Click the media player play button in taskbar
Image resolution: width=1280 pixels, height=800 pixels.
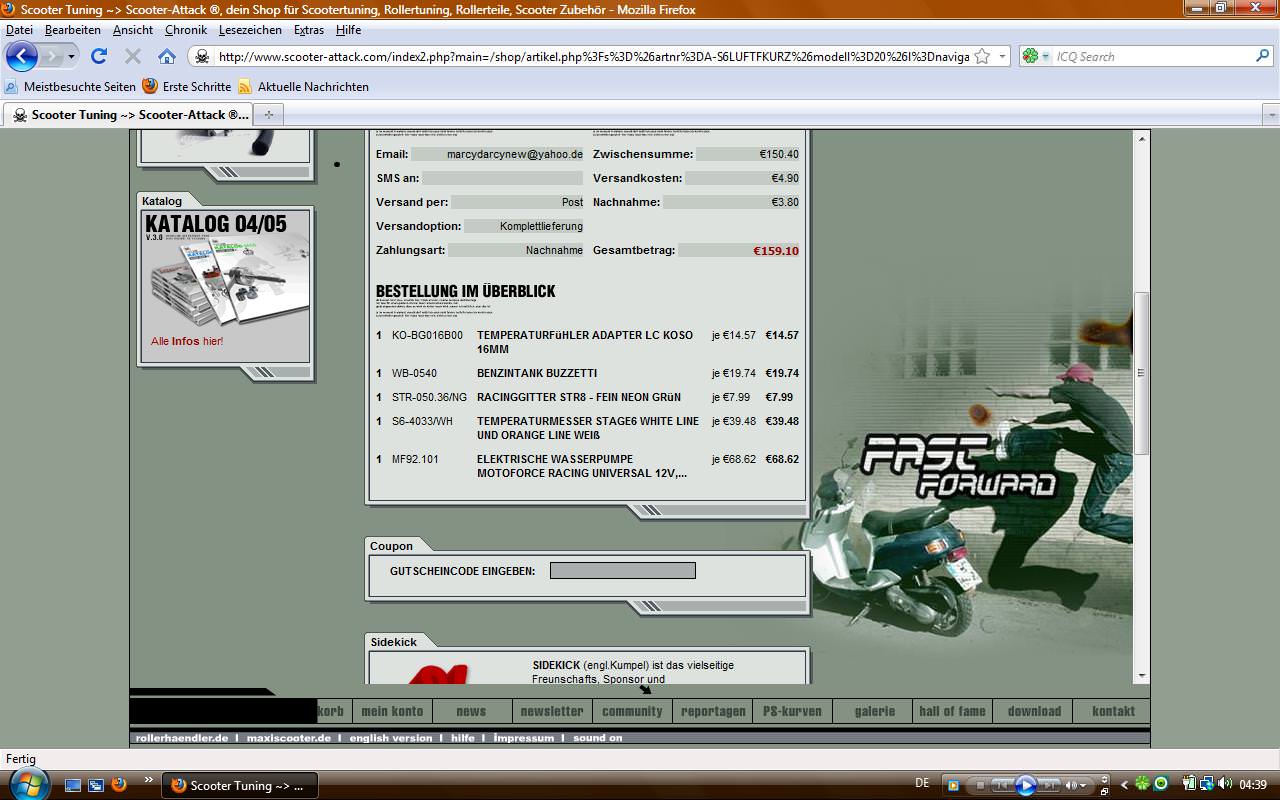pos(1025,785)
